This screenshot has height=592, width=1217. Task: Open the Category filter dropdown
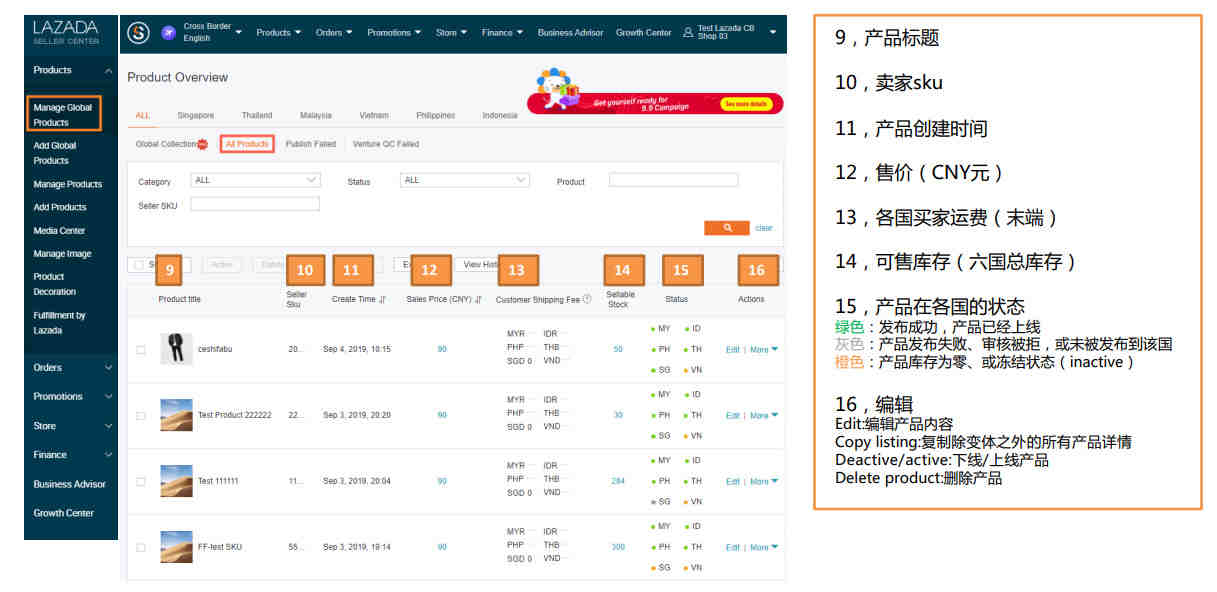[x=256, y=181]
